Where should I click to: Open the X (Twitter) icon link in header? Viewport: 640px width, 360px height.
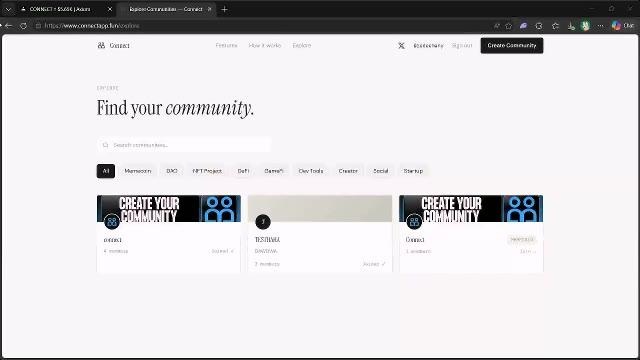point(401,46)
